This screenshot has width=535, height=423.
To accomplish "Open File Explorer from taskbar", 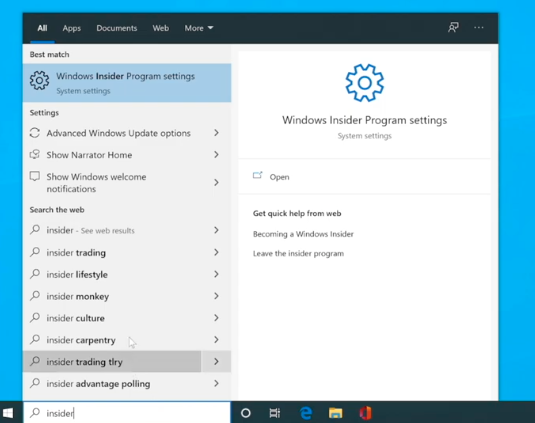I will (335, 413).
